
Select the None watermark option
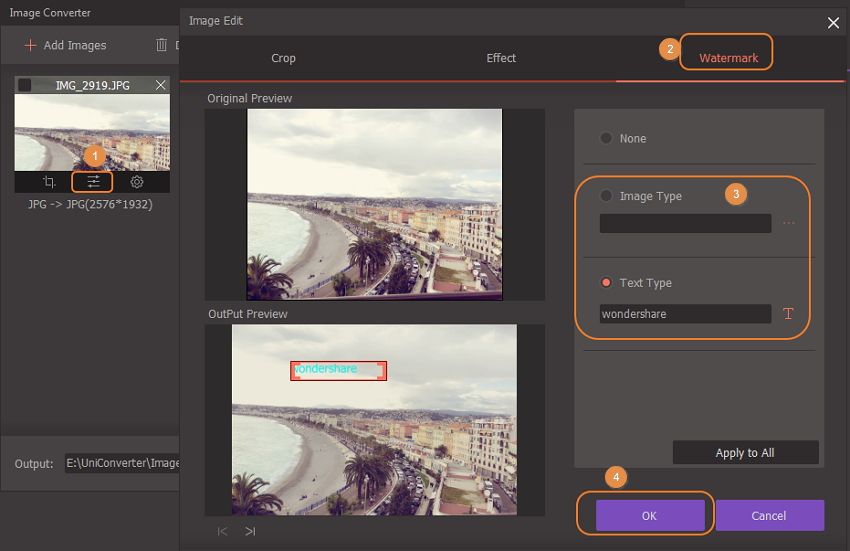606,138
